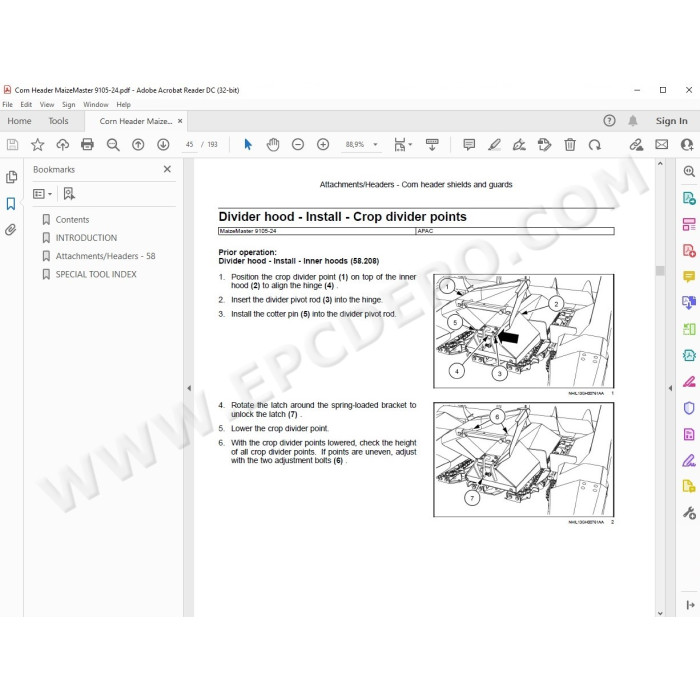Open the More Tools wrench icon
This screenshot has width=700, height=700.
pyautogui.click(x=689, y=513)
